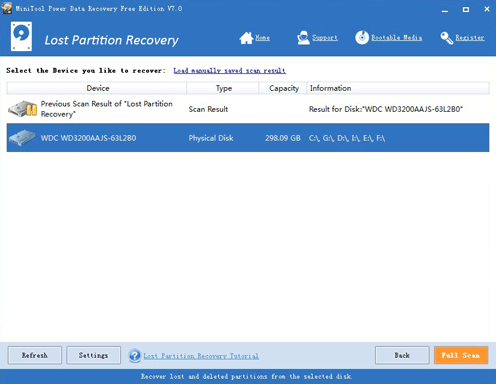
Task: Click the WDC physical disk drive icon
Action: point(22,138)
